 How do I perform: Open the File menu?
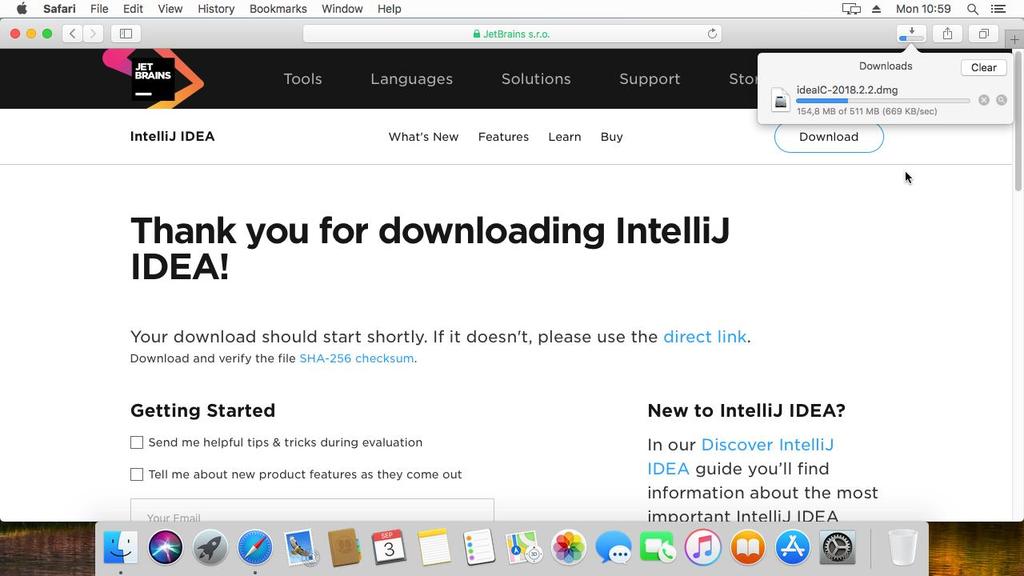(99, 9)
